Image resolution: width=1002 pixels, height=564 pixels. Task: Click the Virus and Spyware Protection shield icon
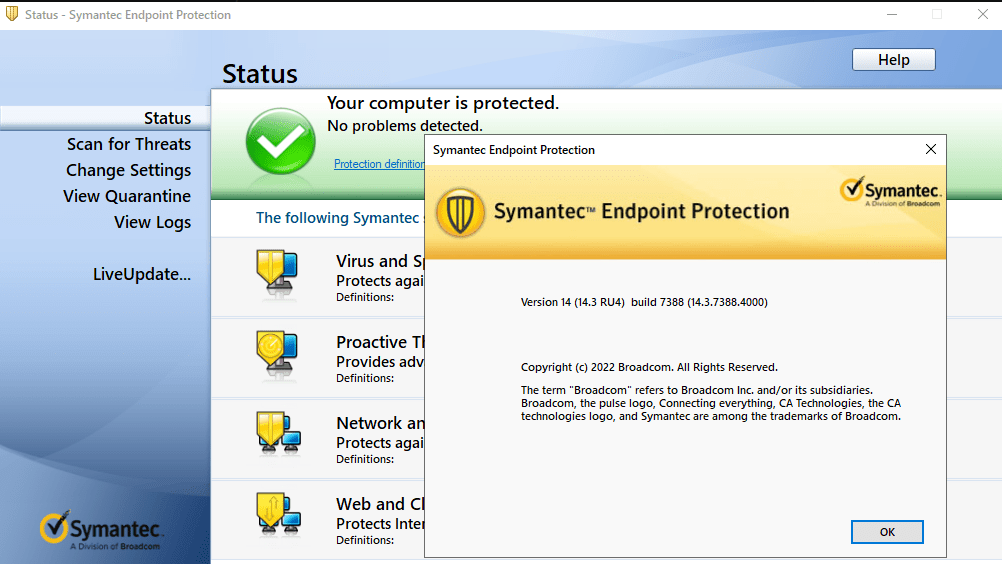click(277, 275)
